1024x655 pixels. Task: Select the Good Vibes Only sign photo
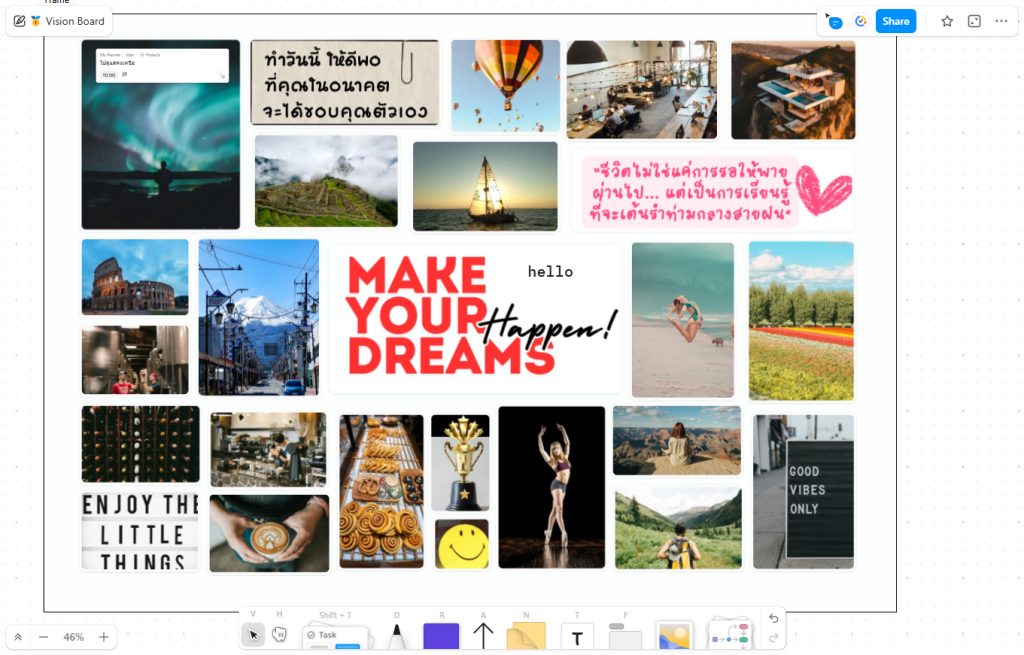tap(803, 492)
